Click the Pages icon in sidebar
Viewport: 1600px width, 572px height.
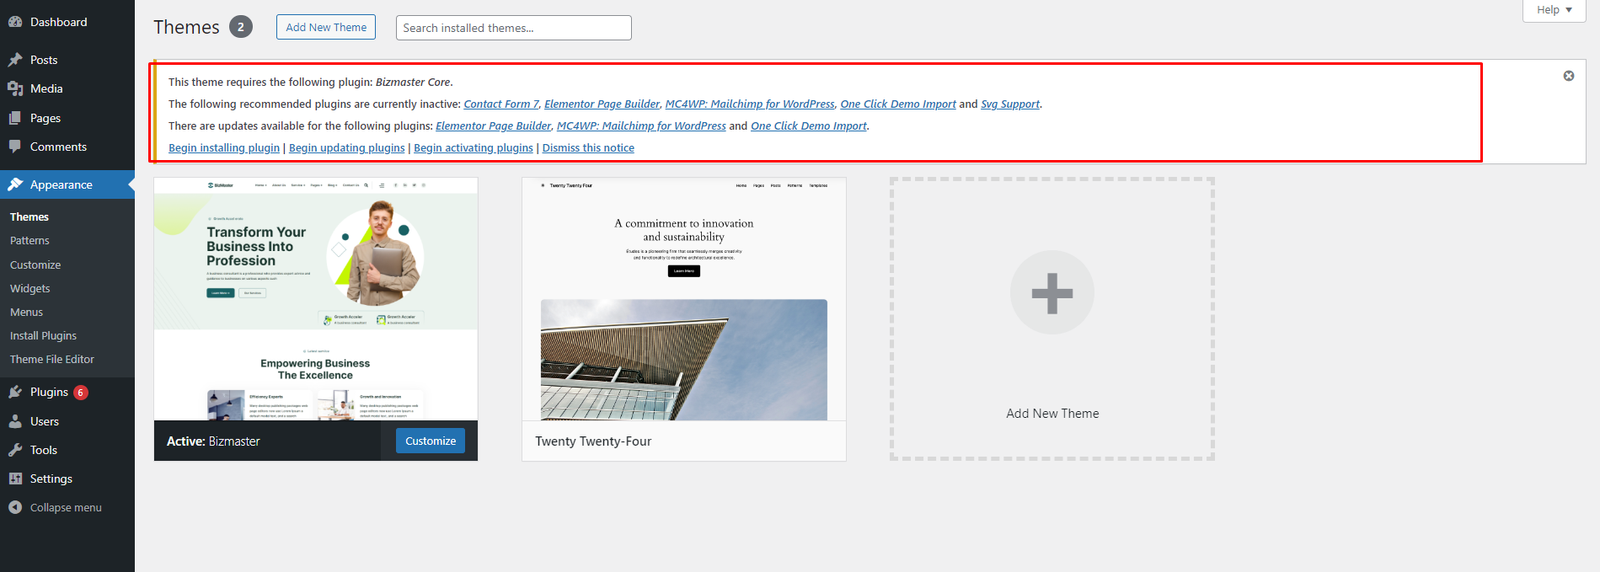coord(15,118)
